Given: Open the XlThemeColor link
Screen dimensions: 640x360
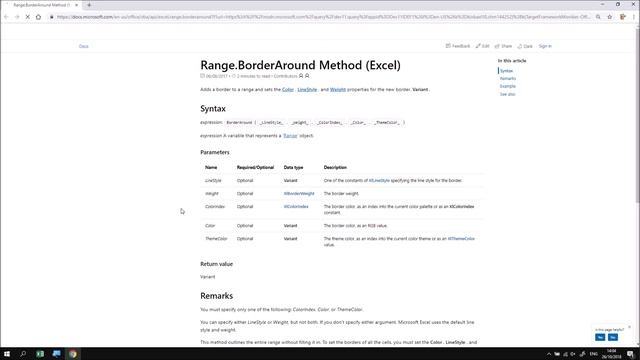Looking at the screenshot, I should point(461,239).
